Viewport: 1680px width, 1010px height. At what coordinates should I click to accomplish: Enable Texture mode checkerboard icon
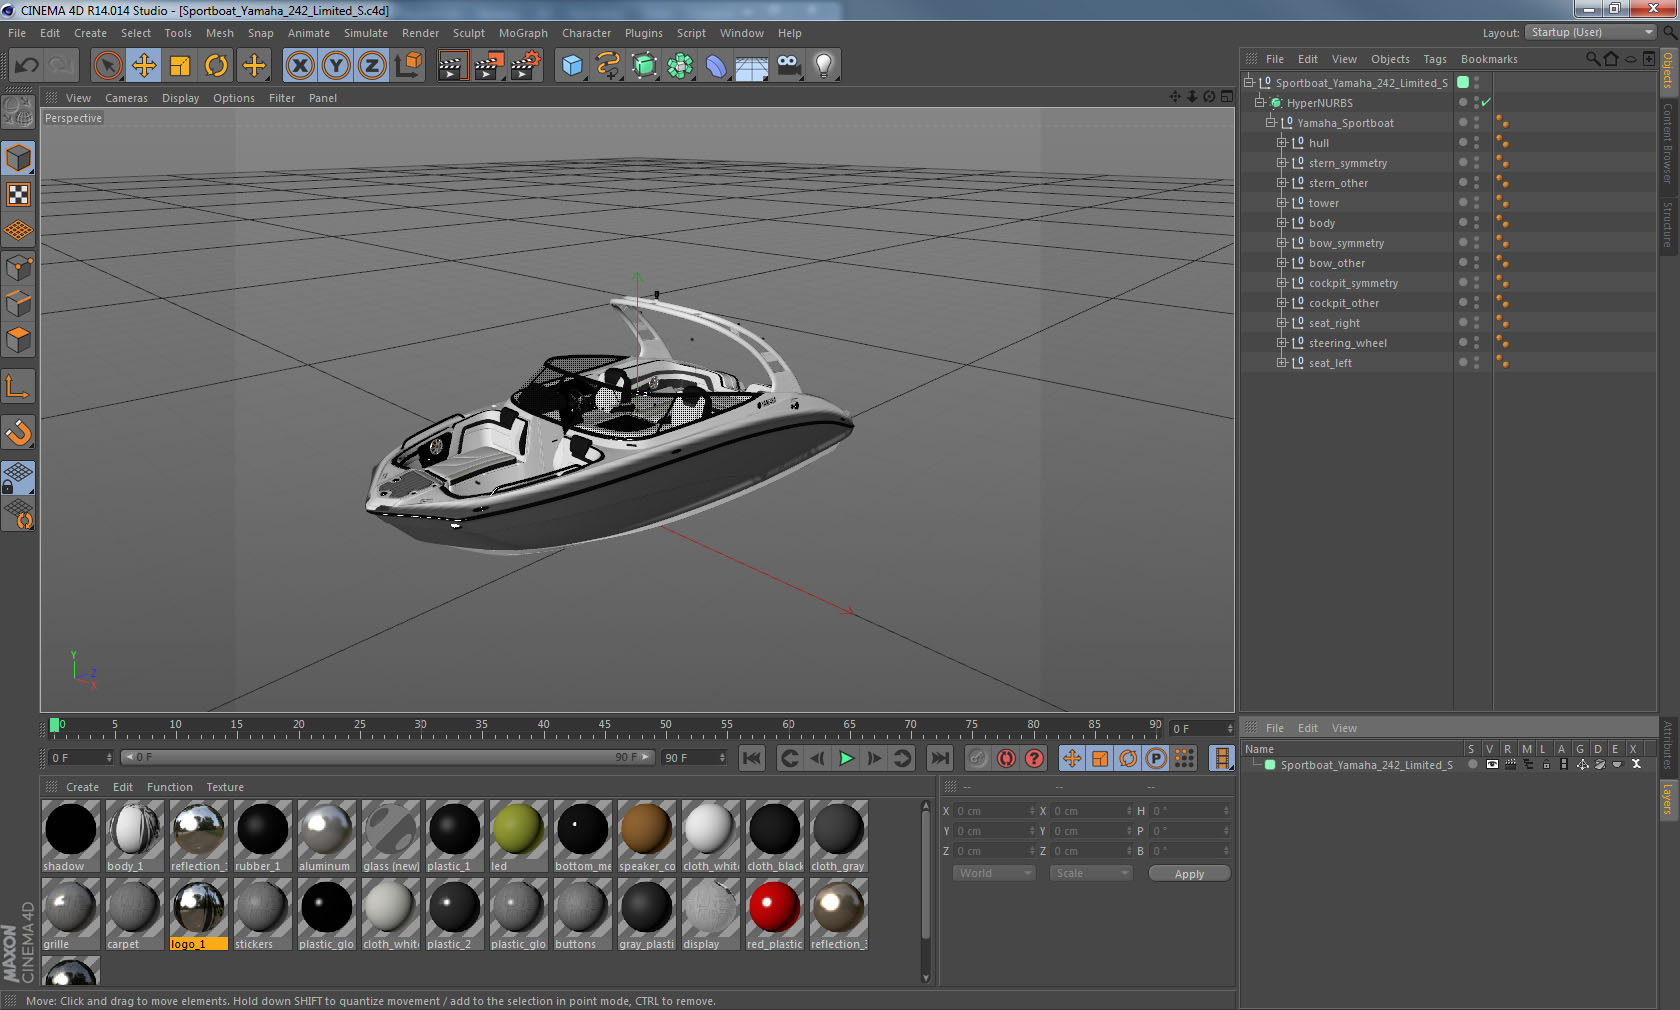pos(18,194)
